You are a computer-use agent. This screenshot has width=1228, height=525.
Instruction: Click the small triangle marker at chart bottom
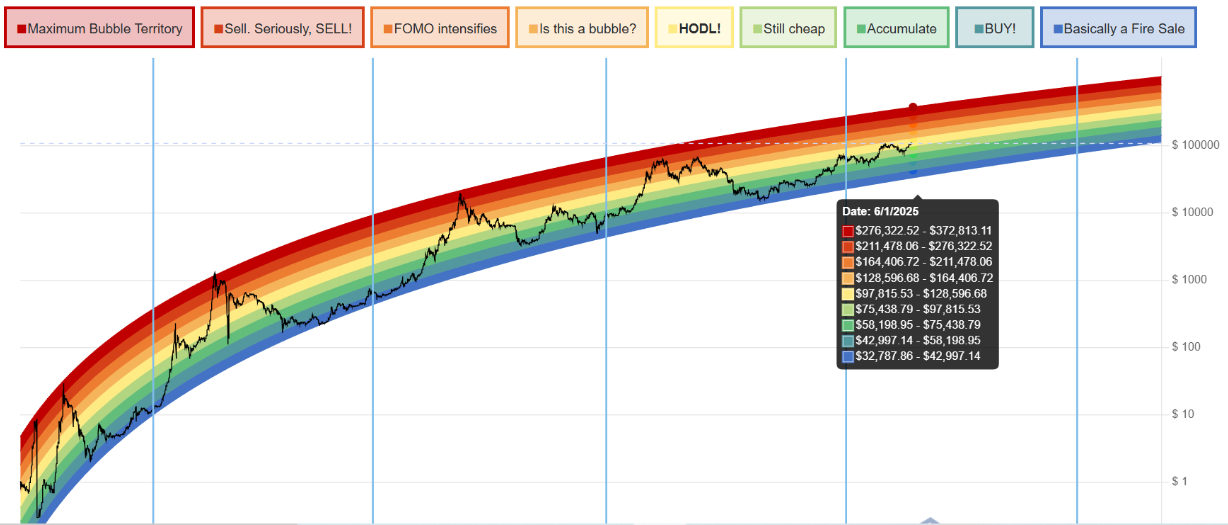coord(930,520)
